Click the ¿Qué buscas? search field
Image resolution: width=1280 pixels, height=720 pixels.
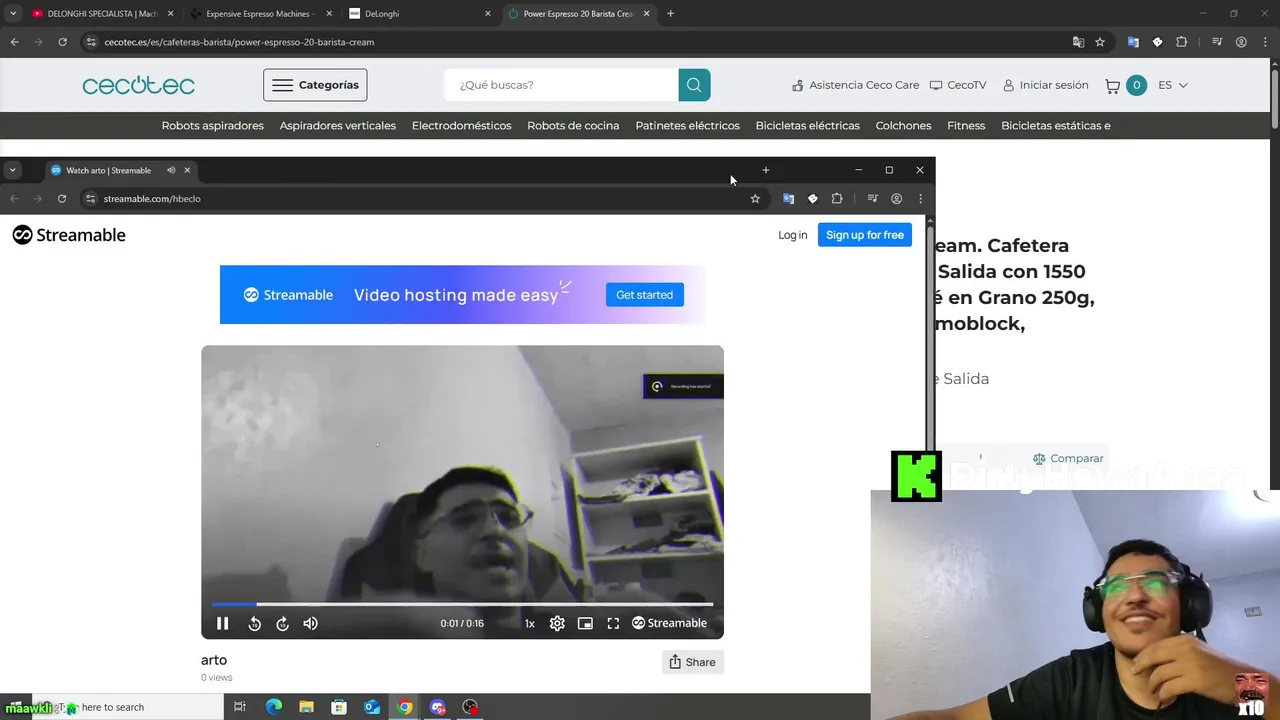(561, 85)
